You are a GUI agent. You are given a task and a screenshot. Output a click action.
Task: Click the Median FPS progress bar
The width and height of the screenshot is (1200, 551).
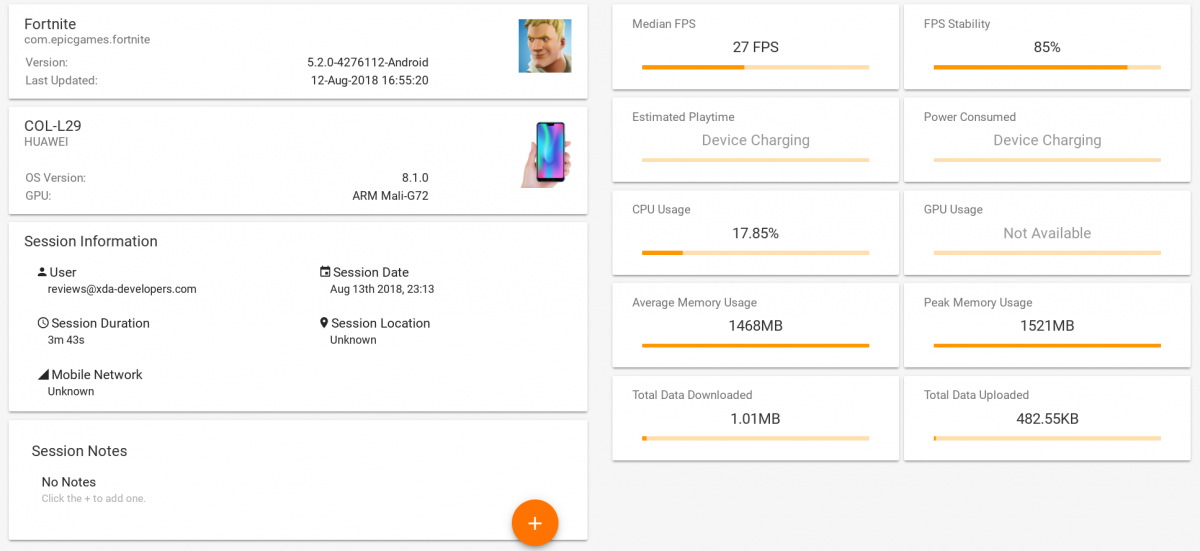[x=755, y=67]
